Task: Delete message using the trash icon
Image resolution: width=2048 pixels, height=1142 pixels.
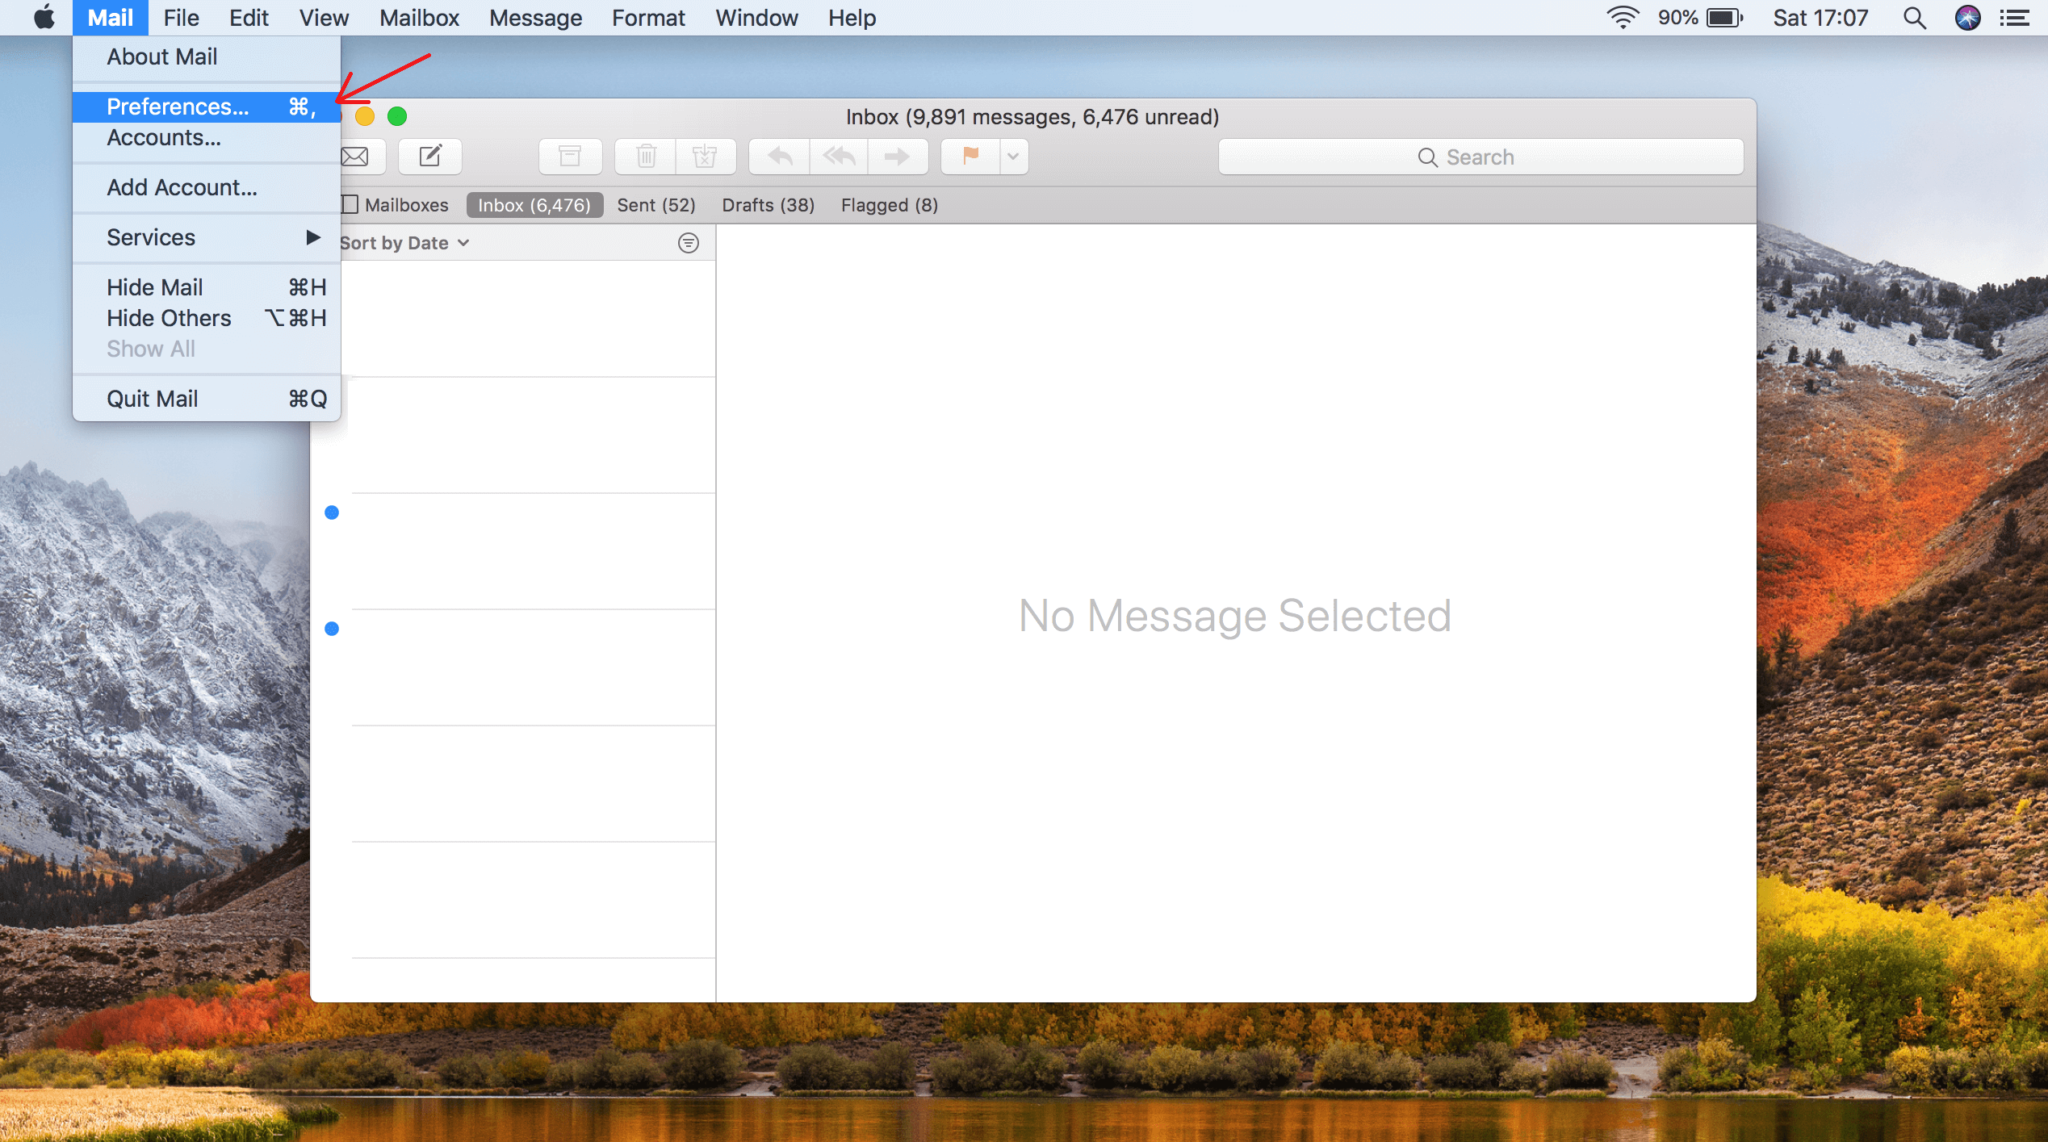Action: (644, 156)
